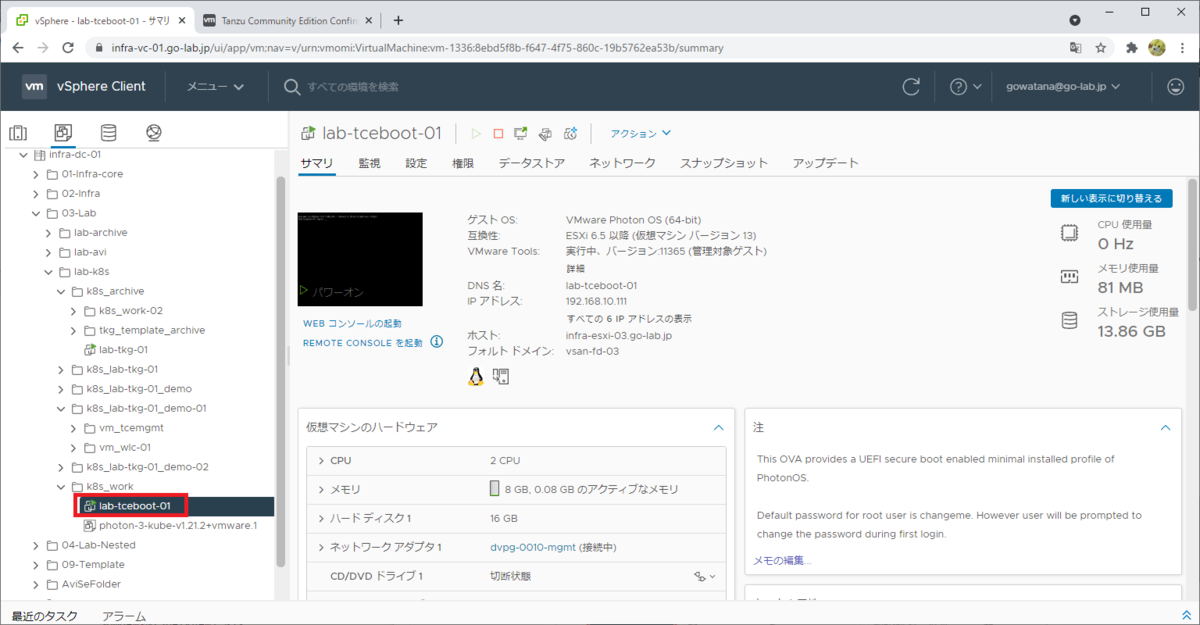Select lab-tkg-01 VM in tree
The image size is (1200, 625).
pos(124,350)
